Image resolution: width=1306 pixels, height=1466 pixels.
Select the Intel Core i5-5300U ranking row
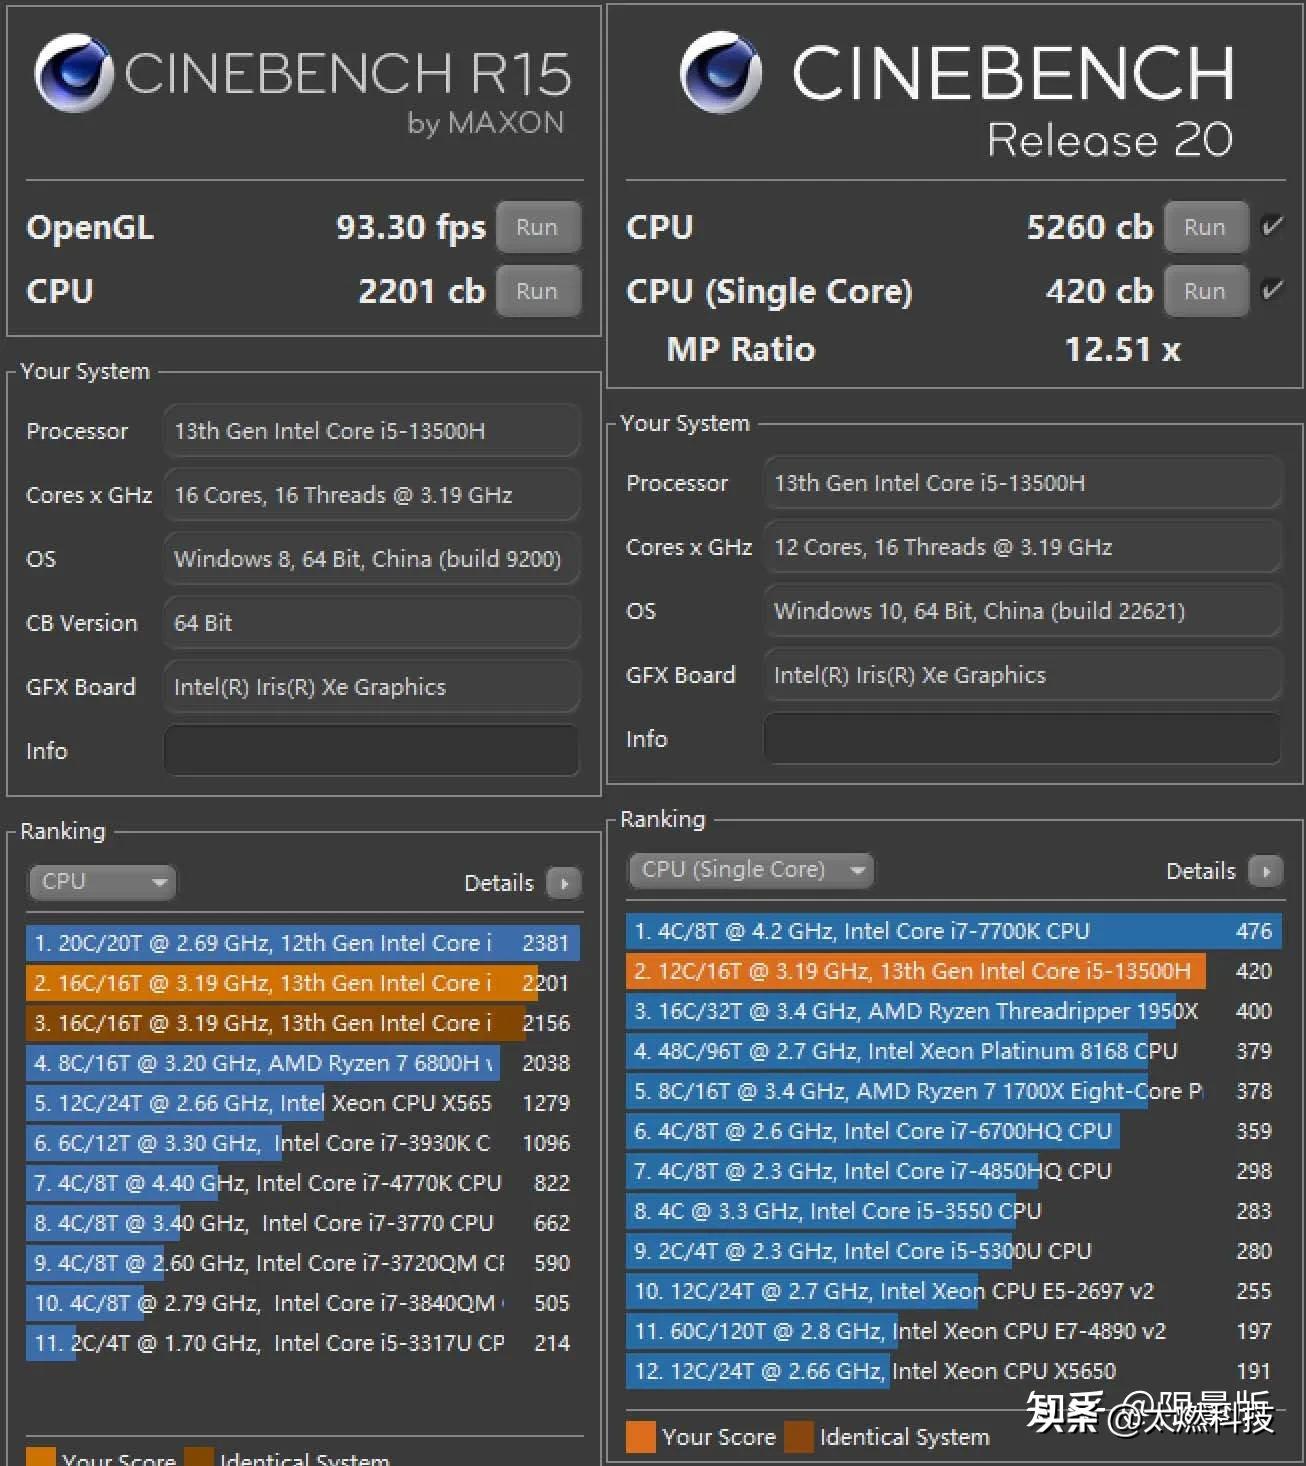(x=954, y=1251)
